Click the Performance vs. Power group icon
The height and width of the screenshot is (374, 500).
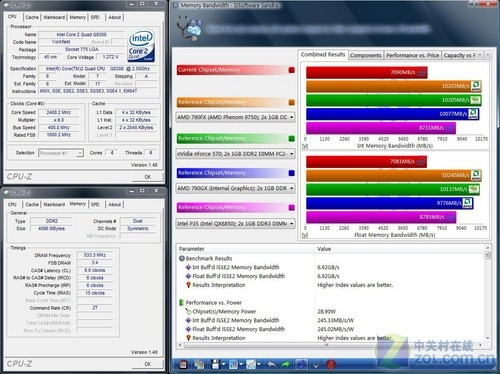click(182, 302)
